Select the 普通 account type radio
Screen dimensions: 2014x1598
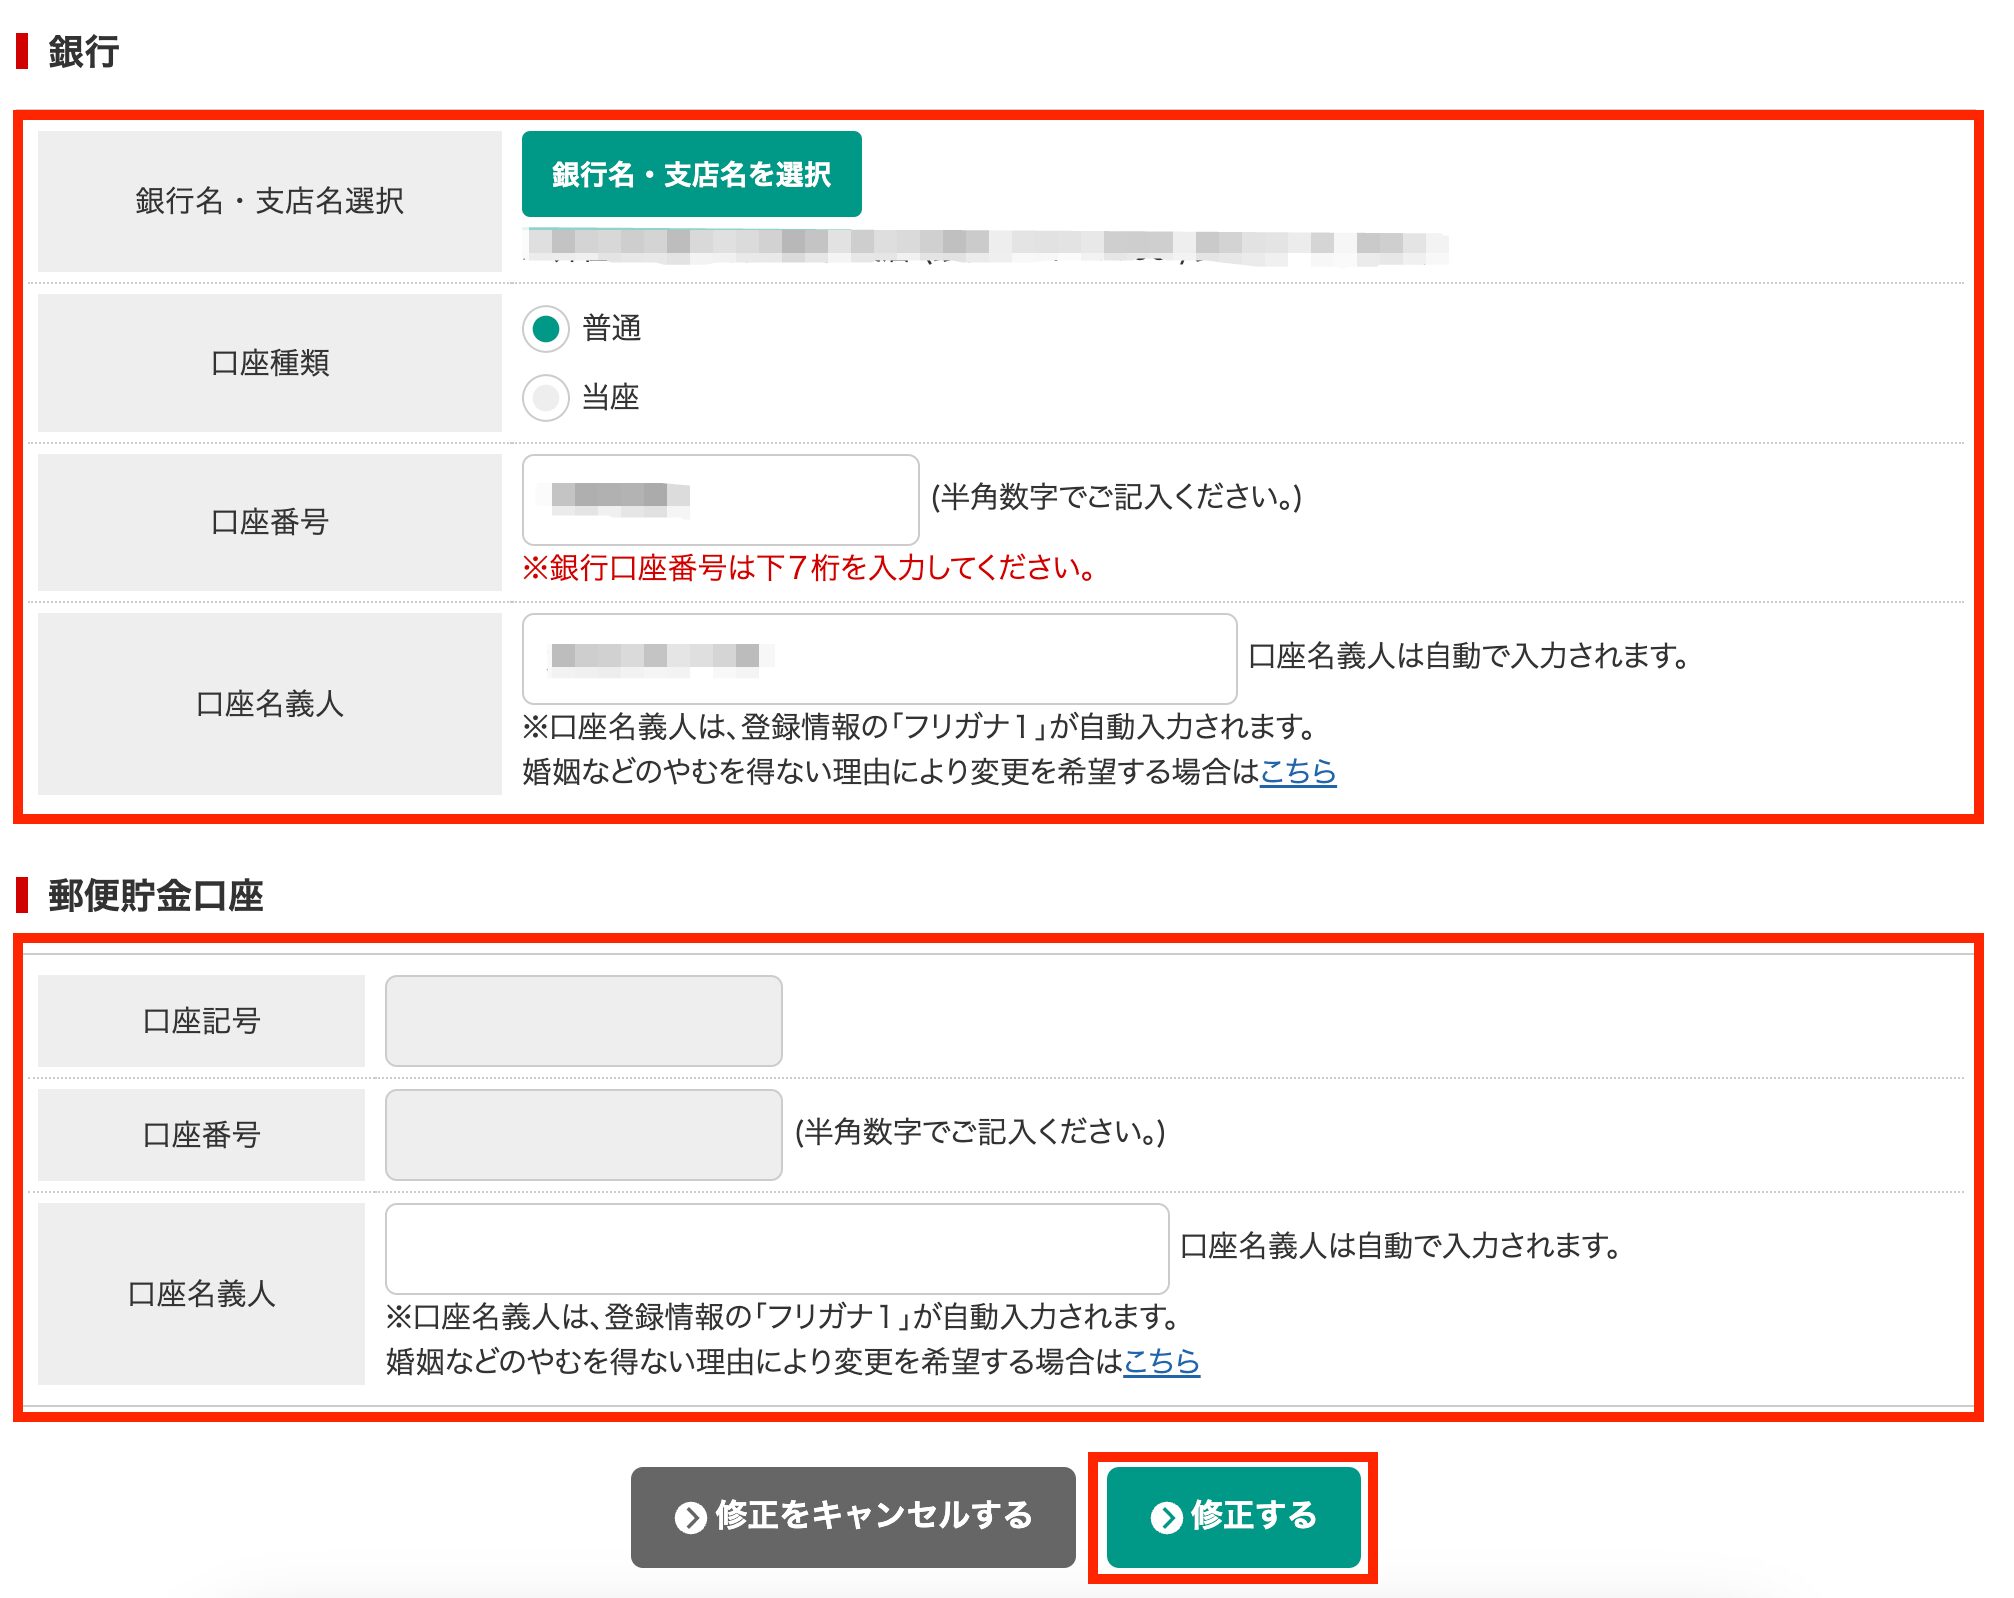click(546, 328)
